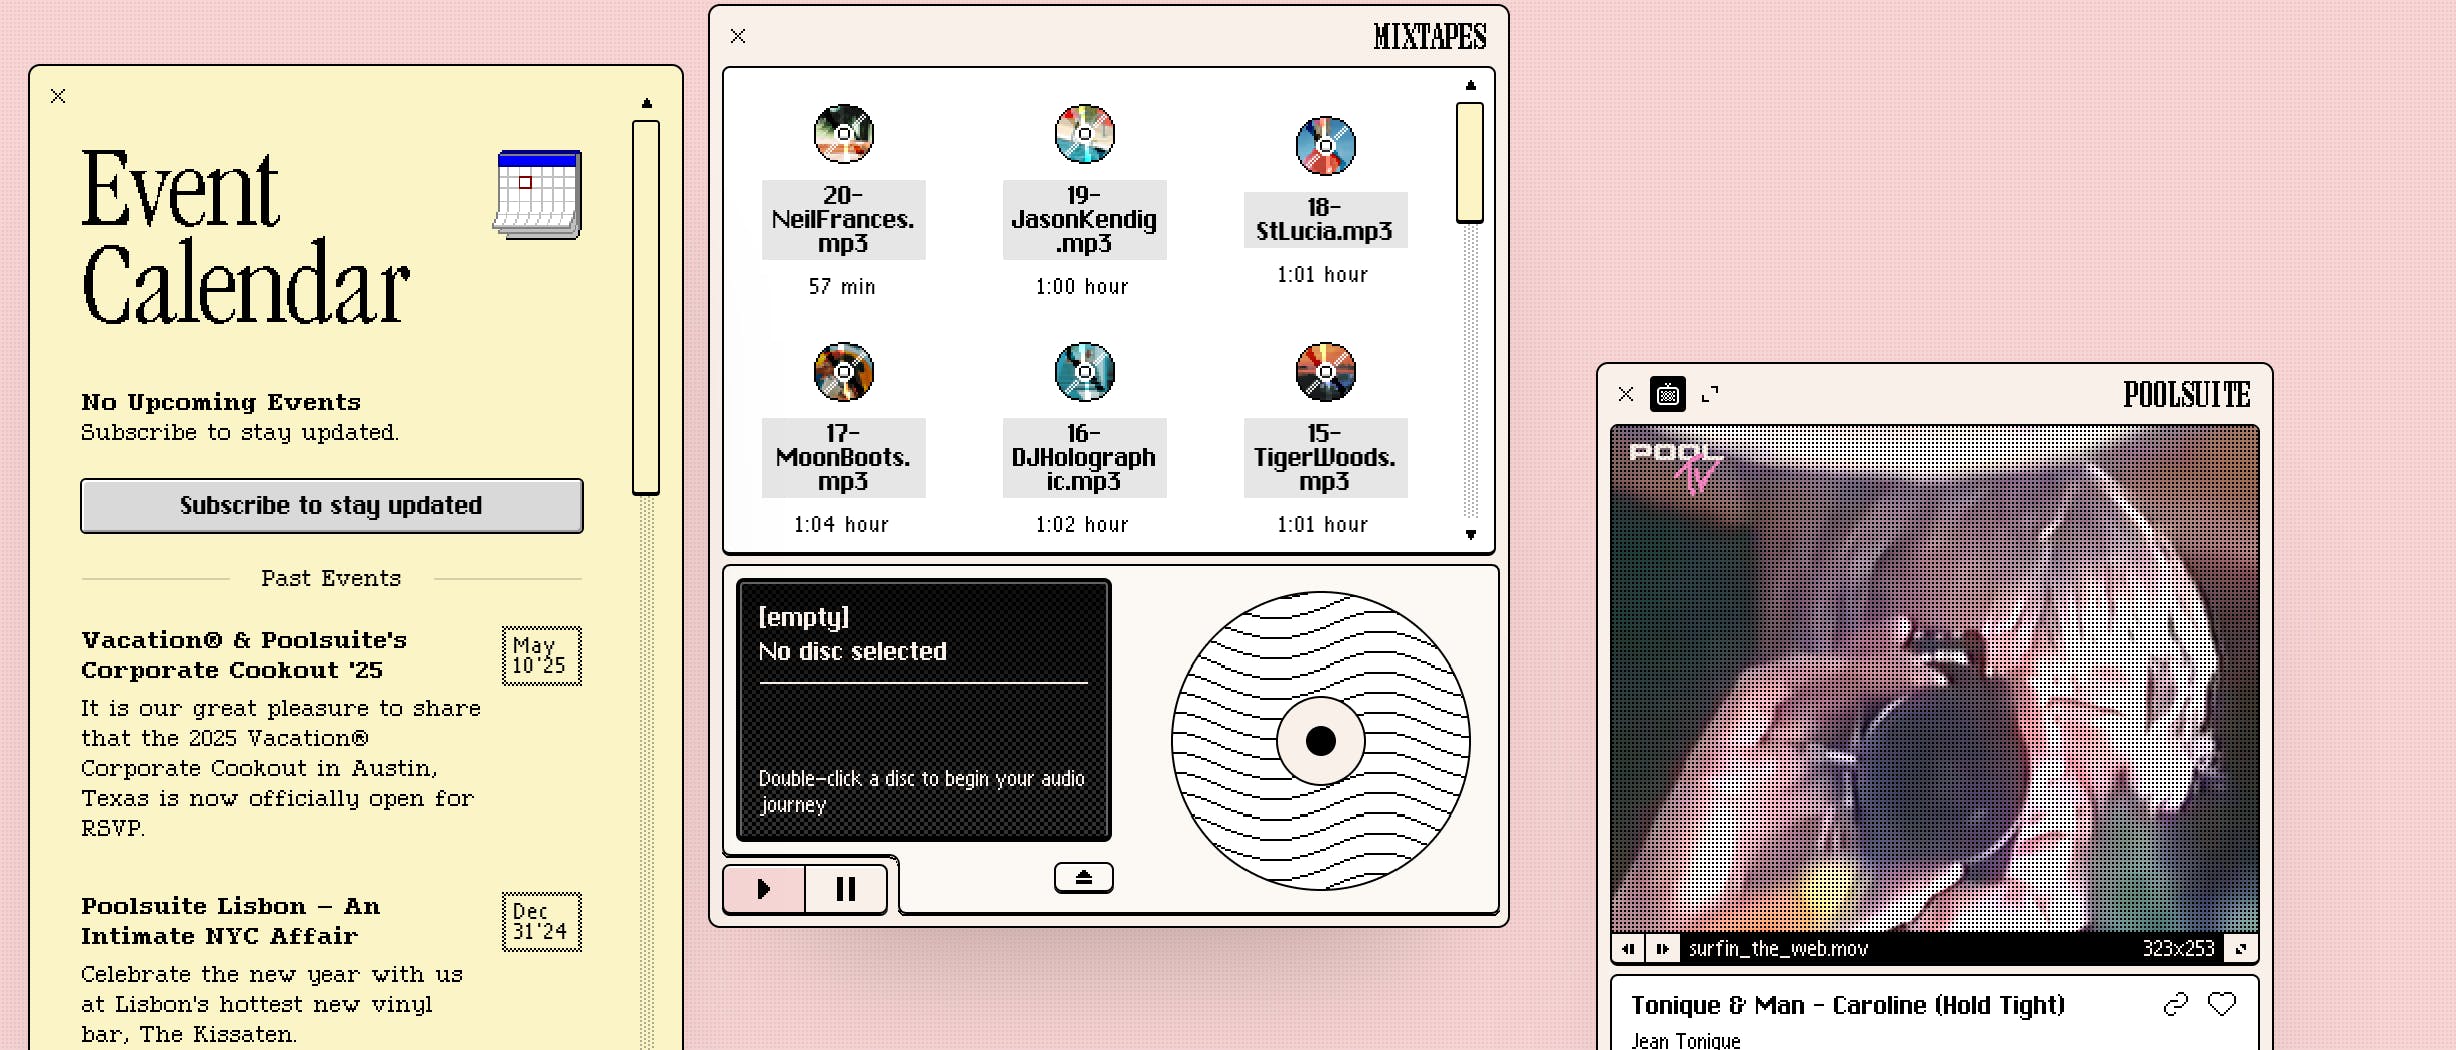2456x1050 pixels.
Task: Click the Dec 31'24 date badge
Action: point(541,922)
